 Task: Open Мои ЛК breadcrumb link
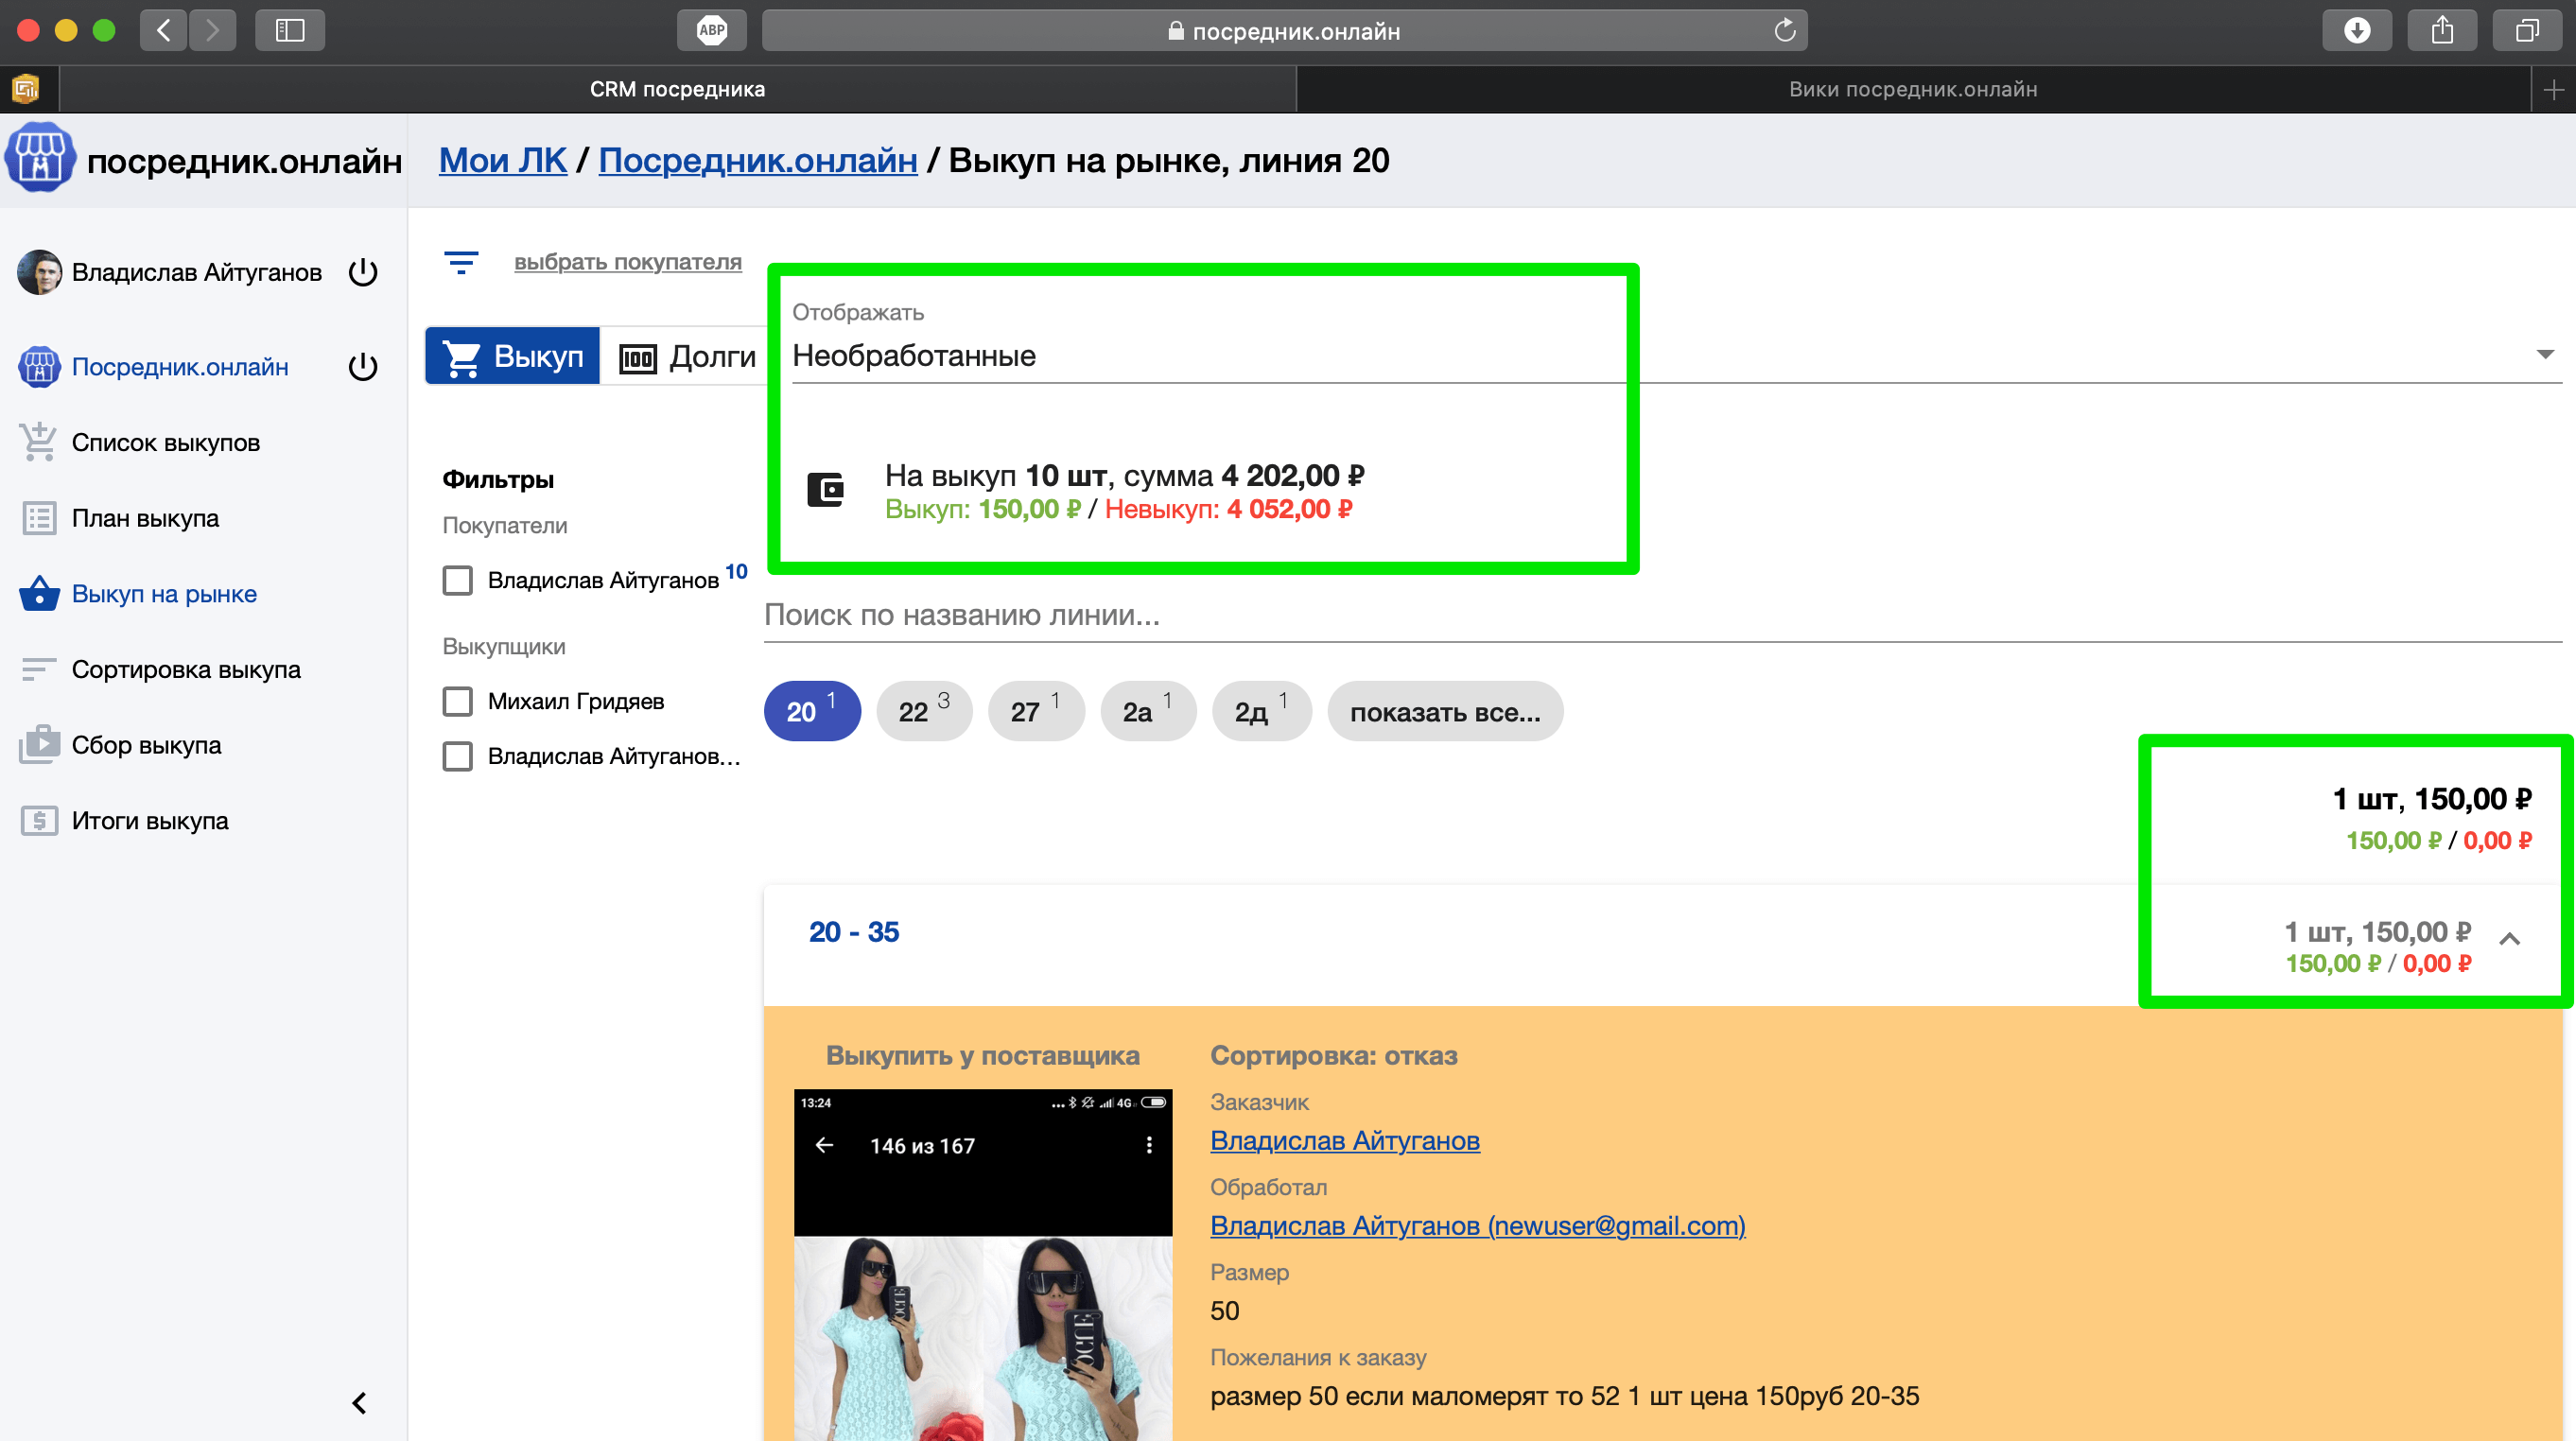click(502, 160)
